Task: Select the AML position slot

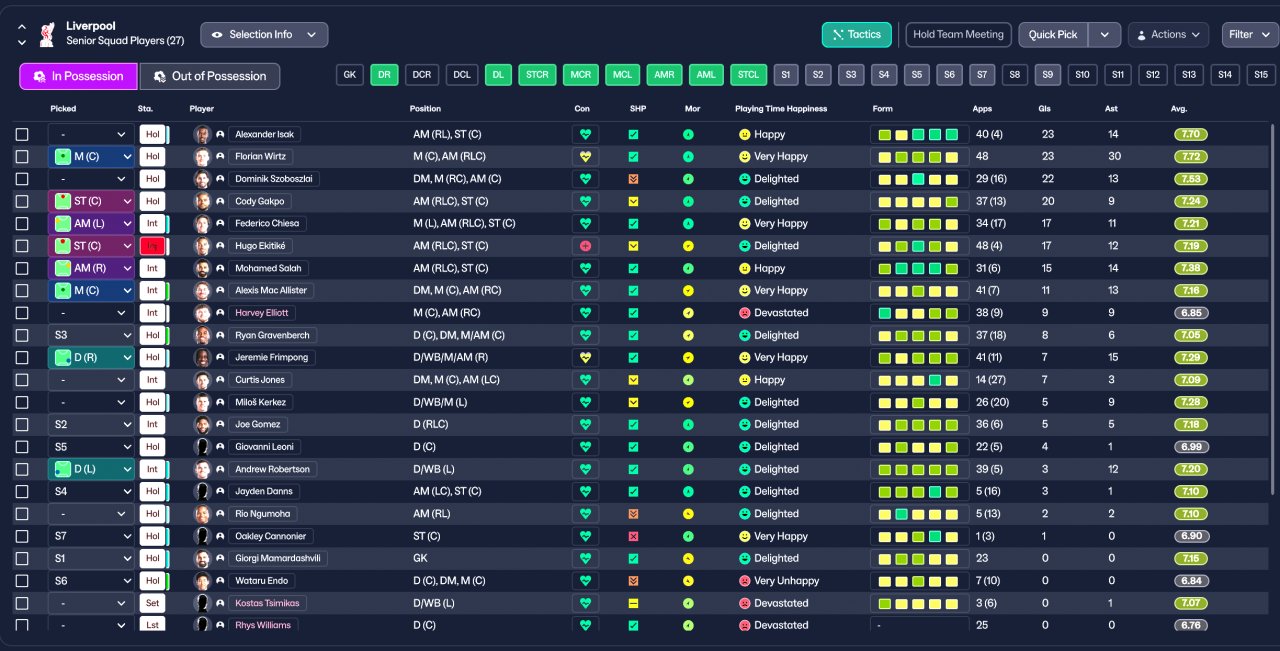Action: pos(707,75)
